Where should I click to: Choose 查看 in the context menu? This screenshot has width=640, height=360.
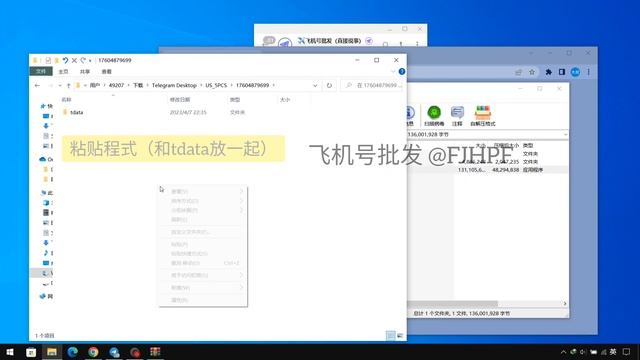pyautogui.click(x=203, y=191)
